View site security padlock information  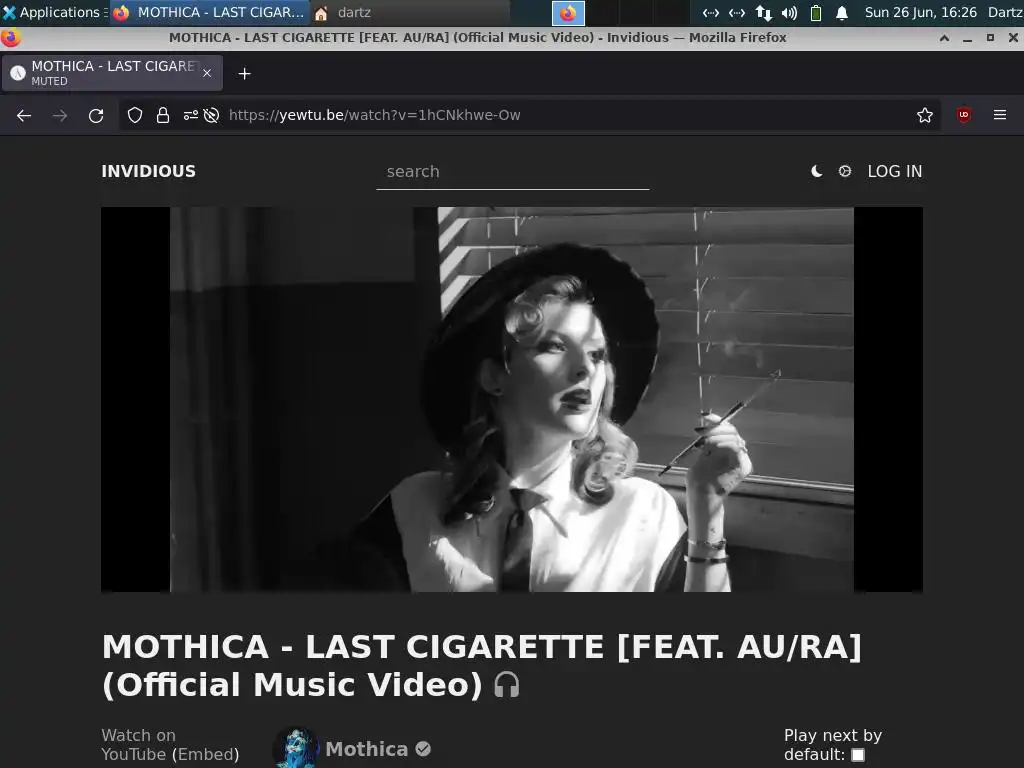tap(163, 116)
